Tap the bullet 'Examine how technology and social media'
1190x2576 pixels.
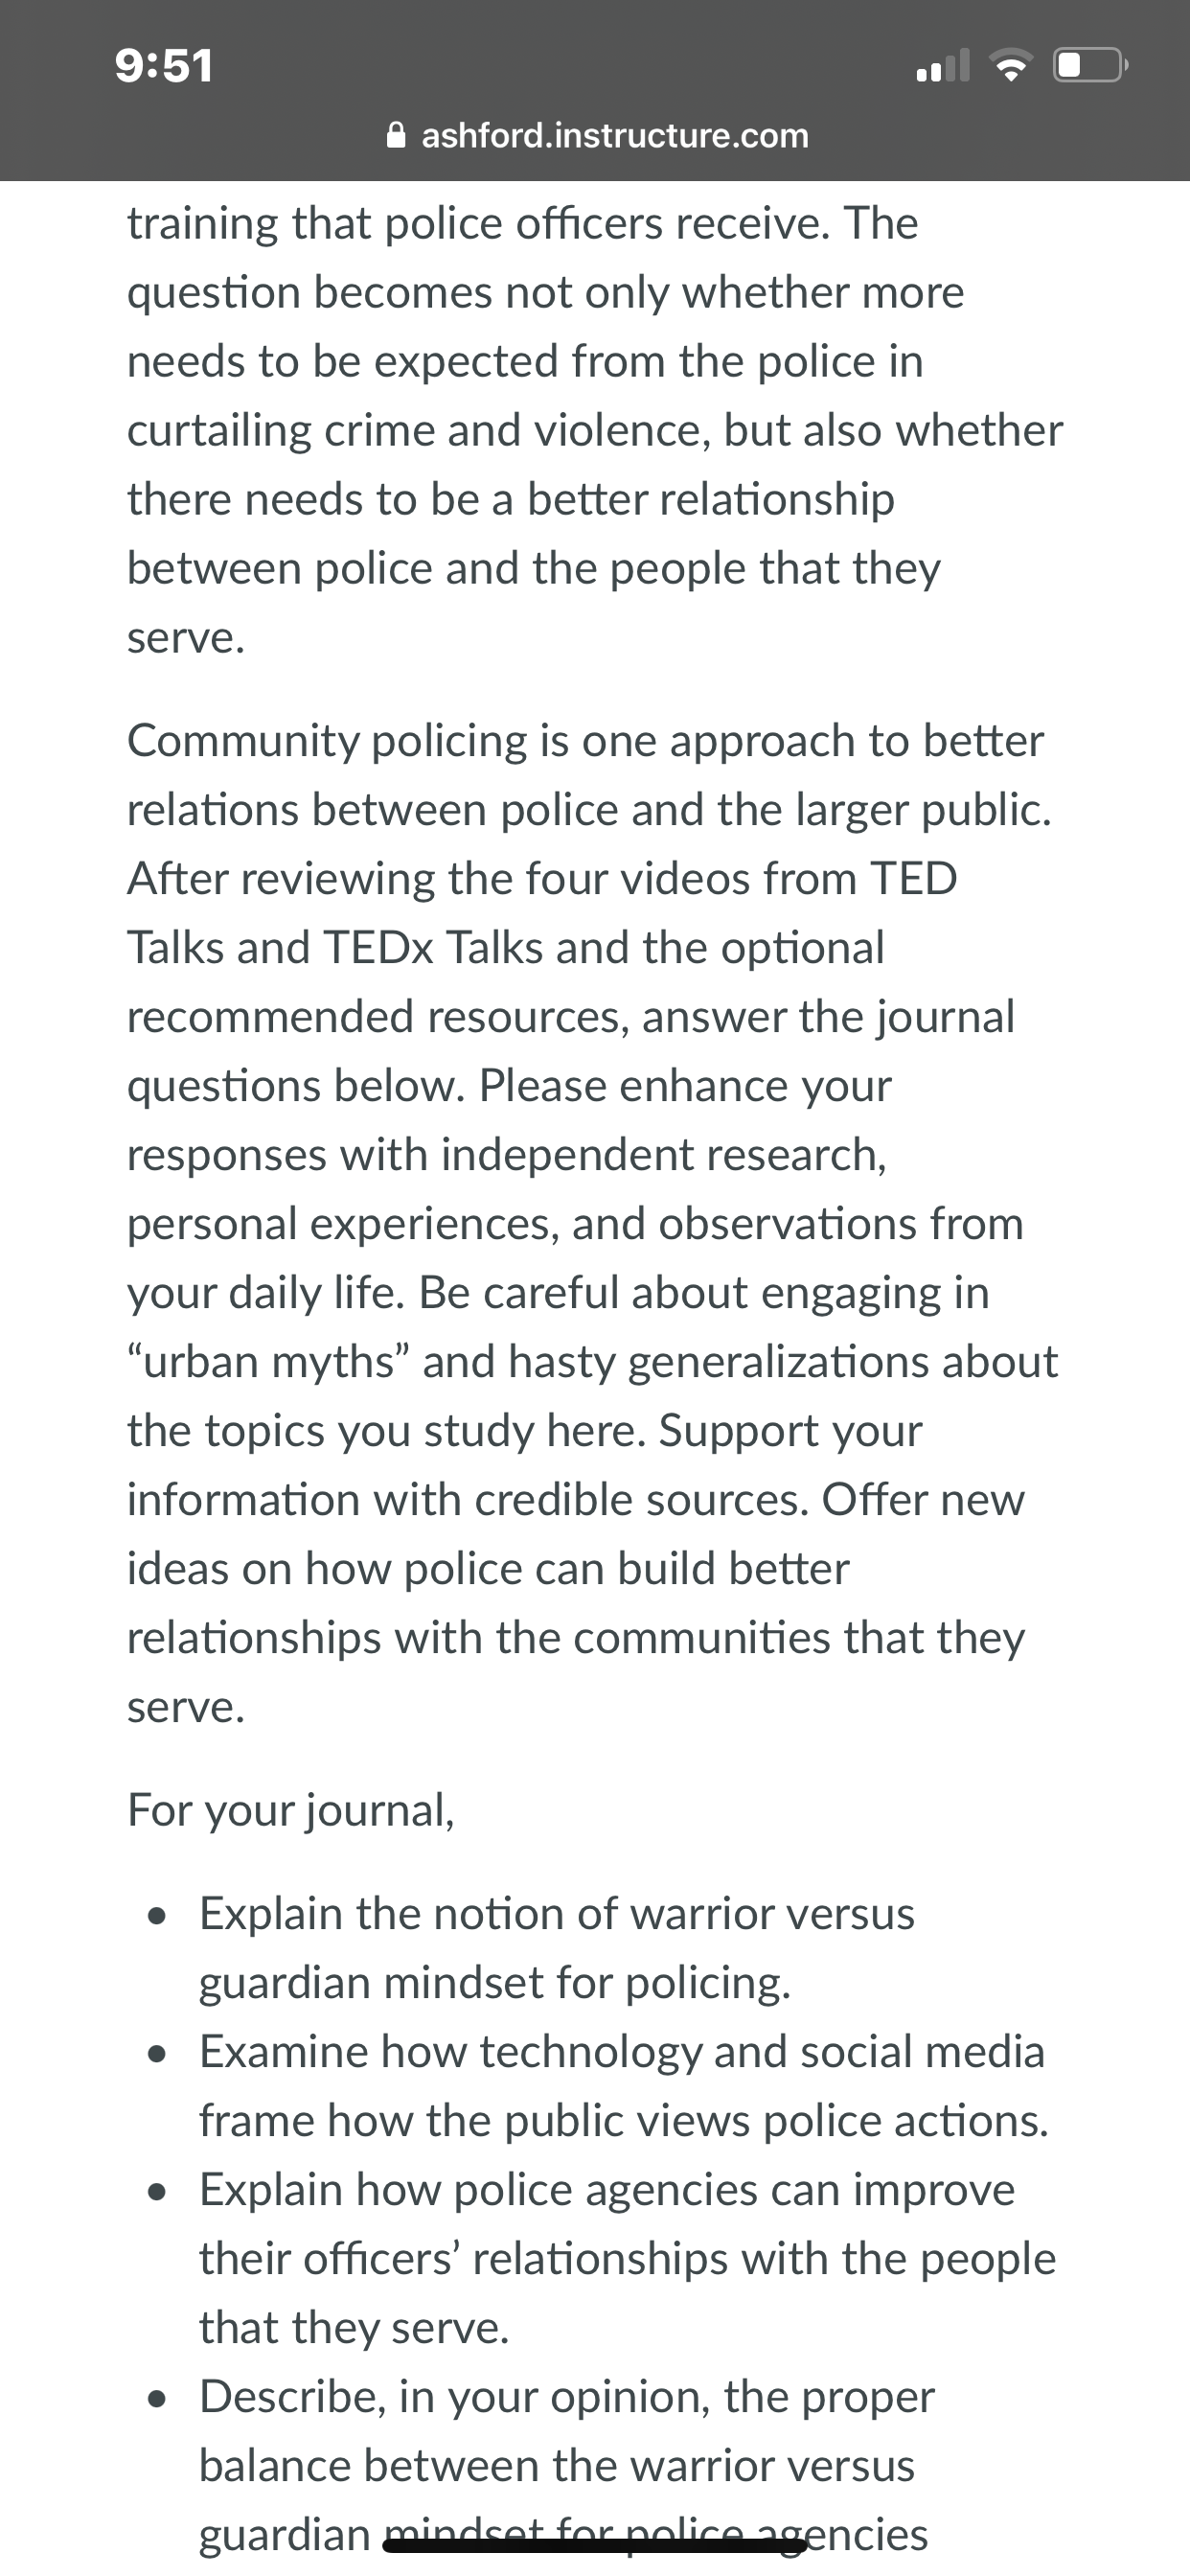[622, 2052]
